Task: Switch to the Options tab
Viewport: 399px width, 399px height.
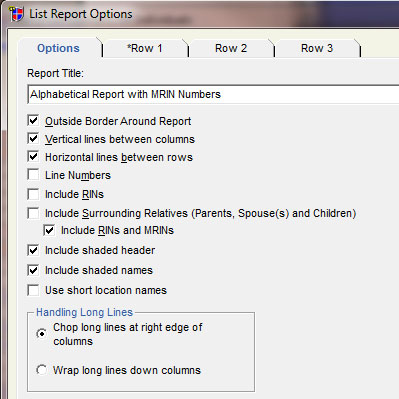Action: 58,48
